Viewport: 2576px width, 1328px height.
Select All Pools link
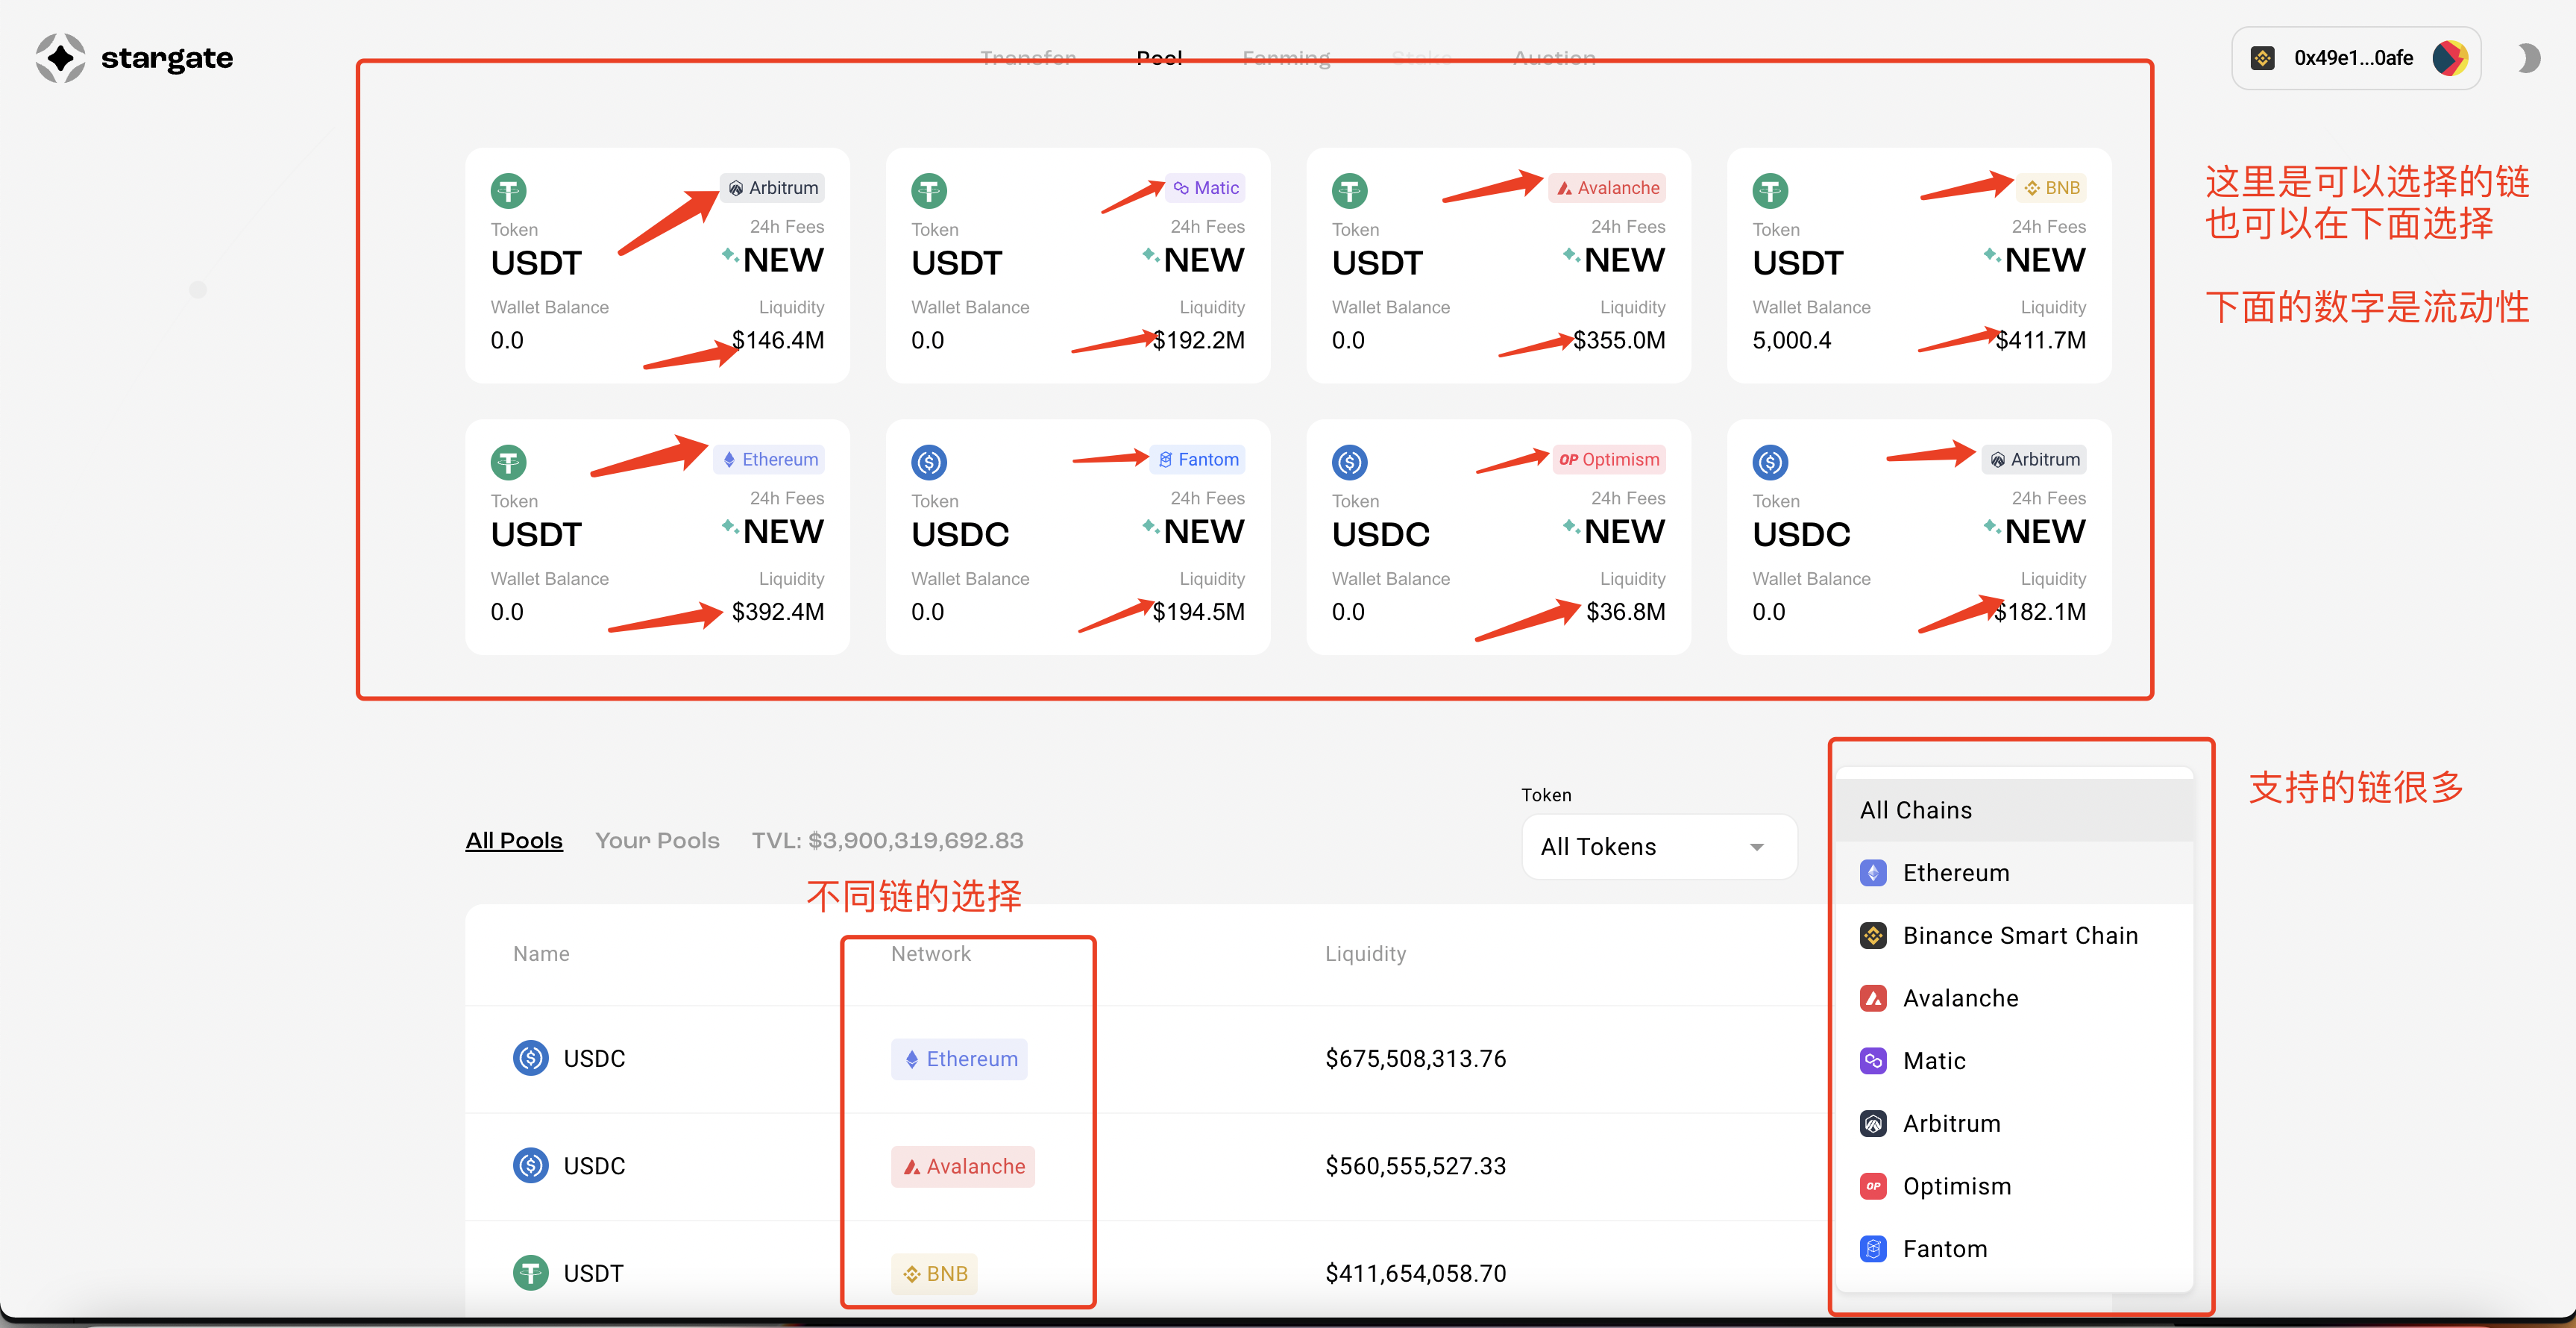(x=514, y=840)
